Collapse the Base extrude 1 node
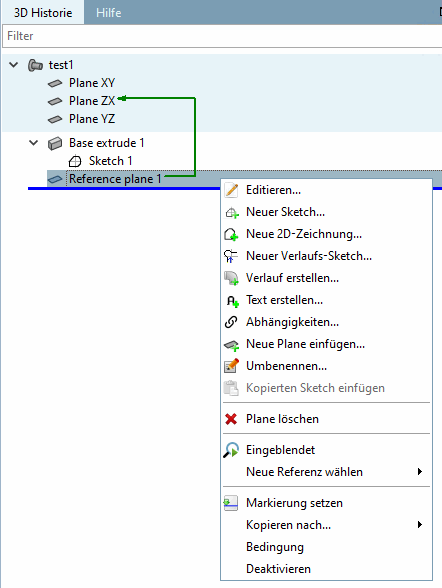This screenshot has width=442, height=588. pos(34,143)
